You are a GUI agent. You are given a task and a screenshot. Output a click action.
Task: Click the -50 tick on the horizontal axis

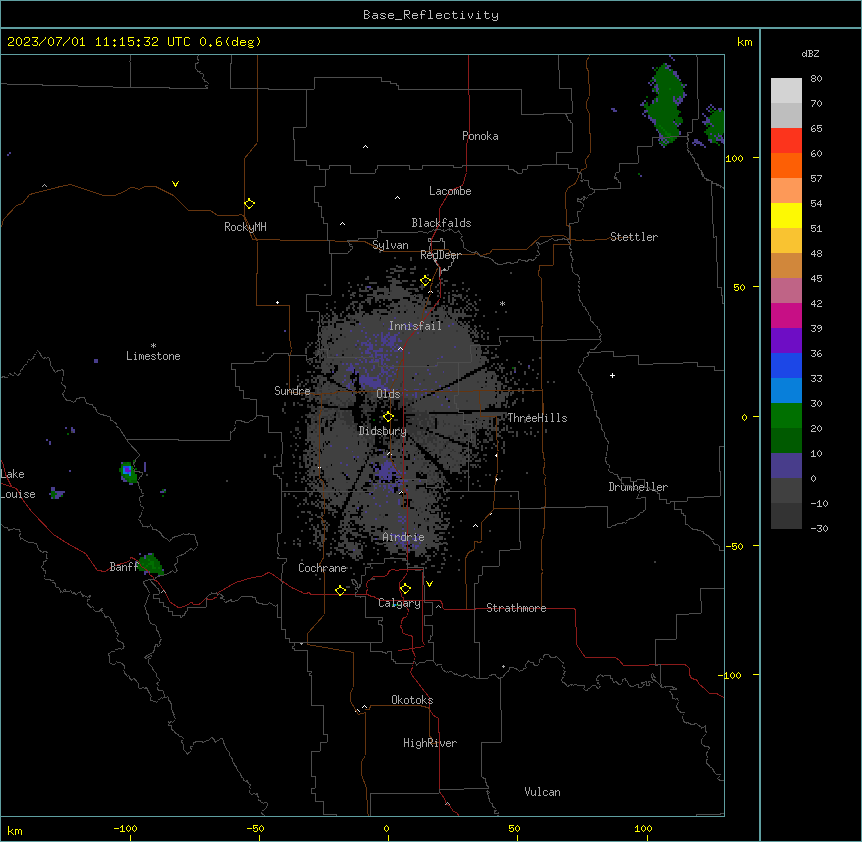point(256,828)
